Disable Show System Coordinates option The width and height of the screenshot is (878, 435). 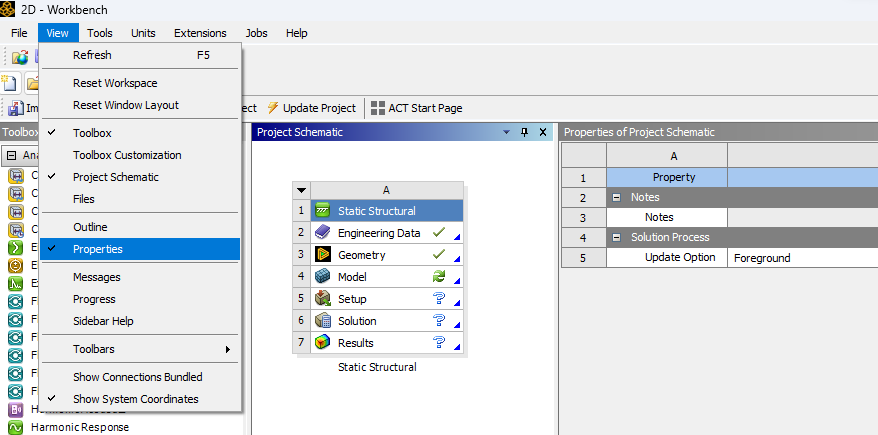[x=135, y=399]
